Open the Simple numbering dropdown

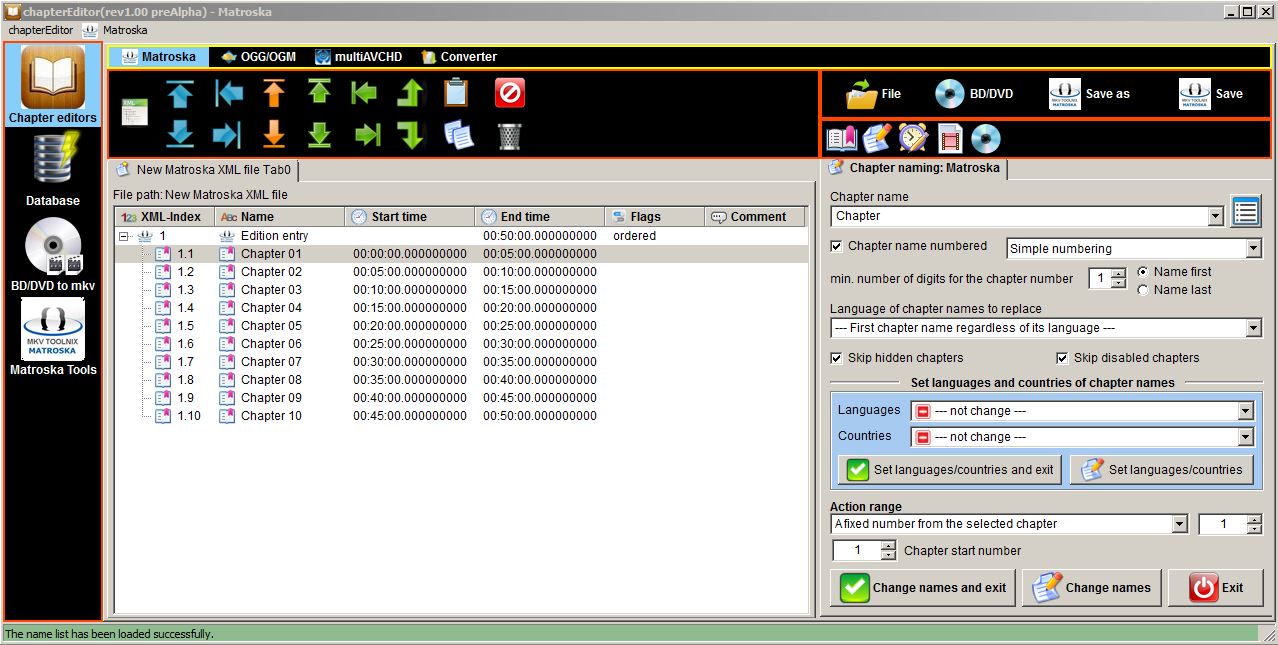[x=1254, y=249]
